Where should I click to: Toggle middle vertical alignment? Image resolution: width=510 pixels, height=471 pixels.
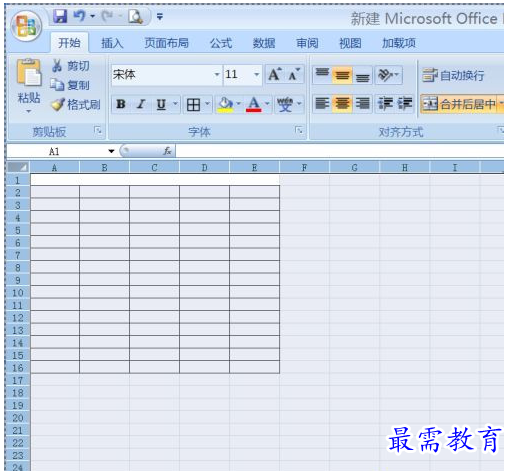click(342, 75)
